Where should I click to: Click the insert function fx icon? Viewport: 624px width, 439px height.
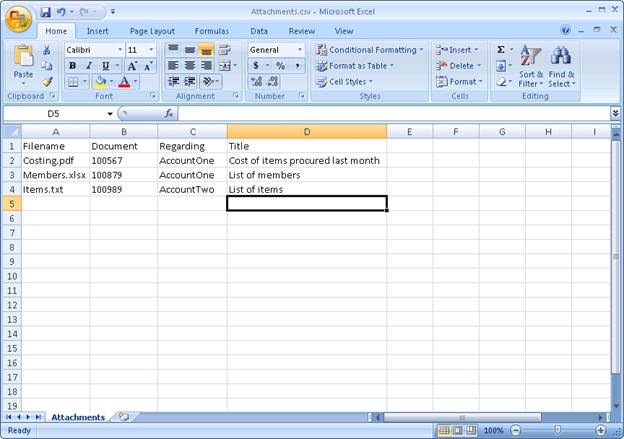point(169,114)
